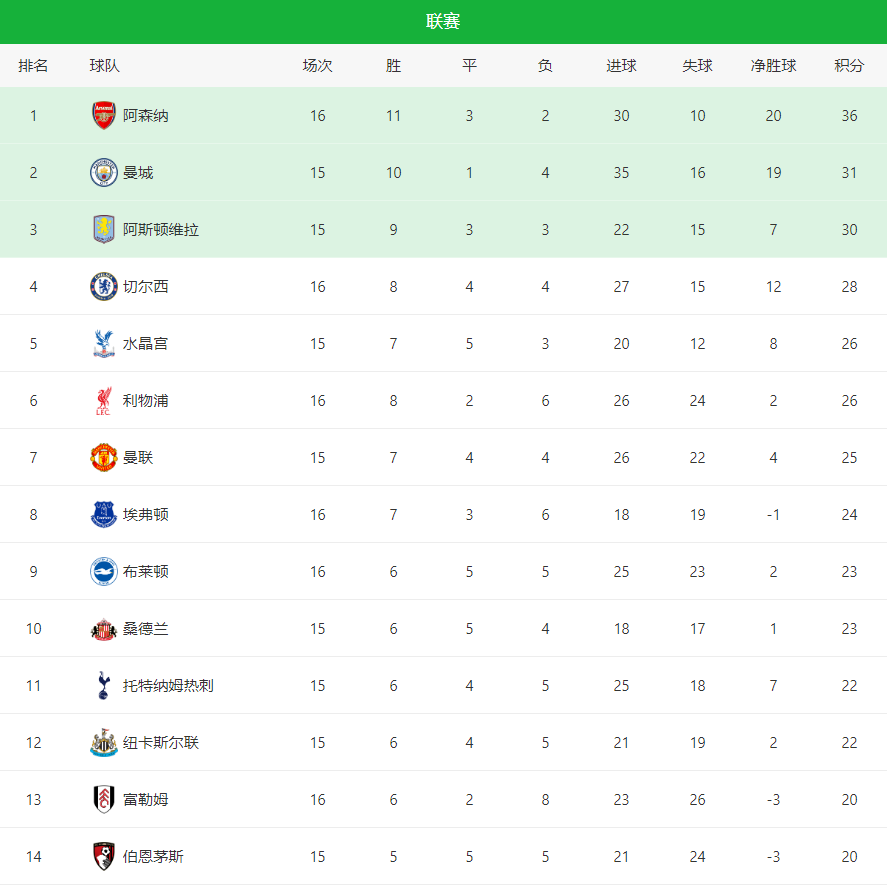887x886 pixels.
Task: Select the 联赛 tab header
Action: tap(443, 22)
